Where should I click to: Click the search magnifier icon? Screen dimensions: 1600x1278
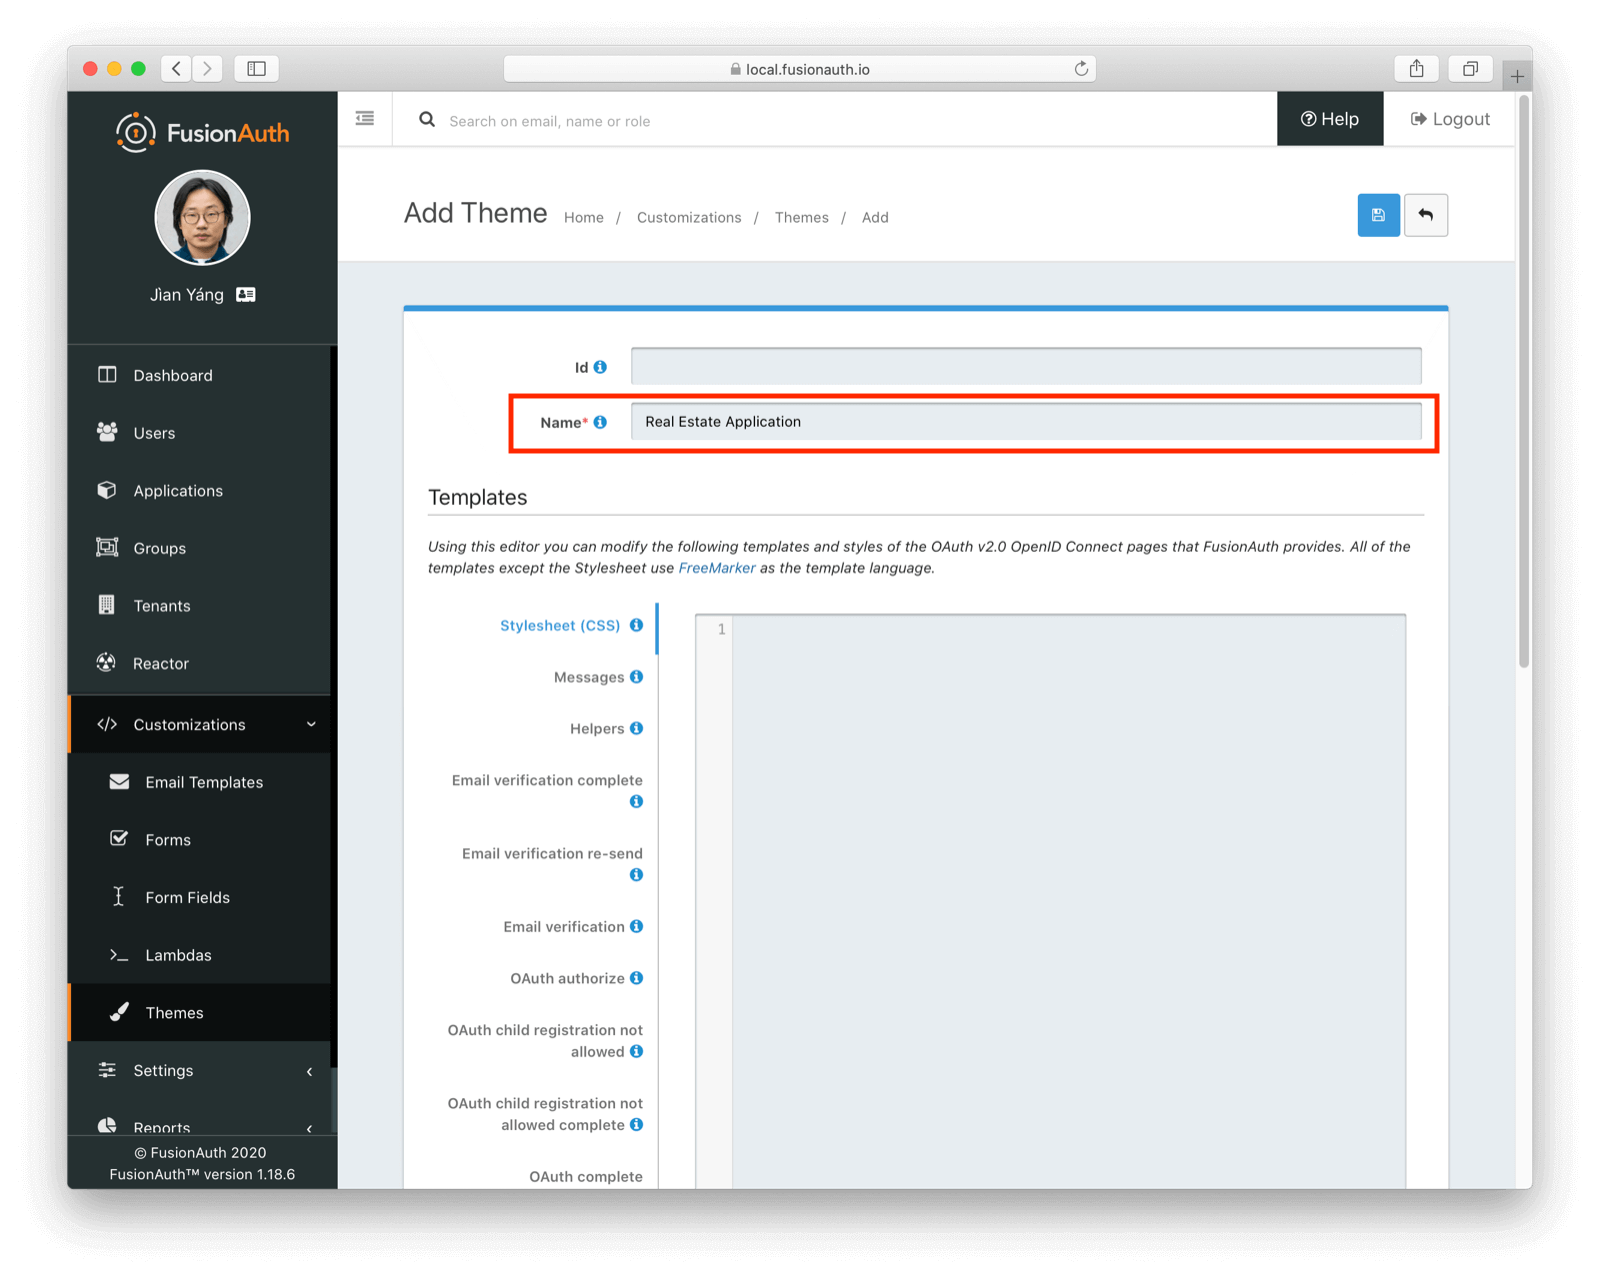click(427, 120)
